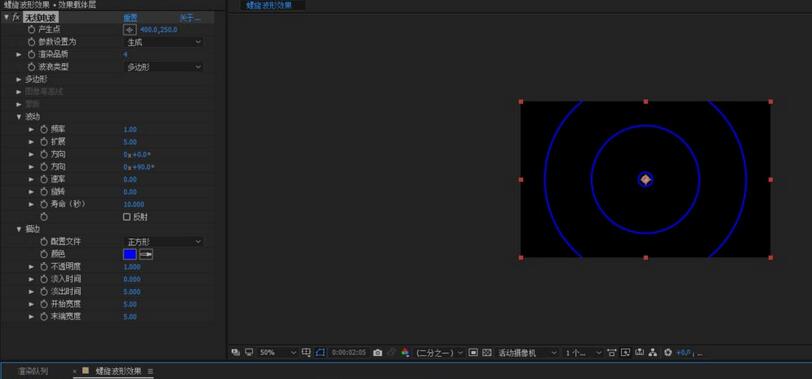The image size is (812, 379).
Task: Select the 螺旋波形效果 viewer tab at top
Action: coord(269,6)
